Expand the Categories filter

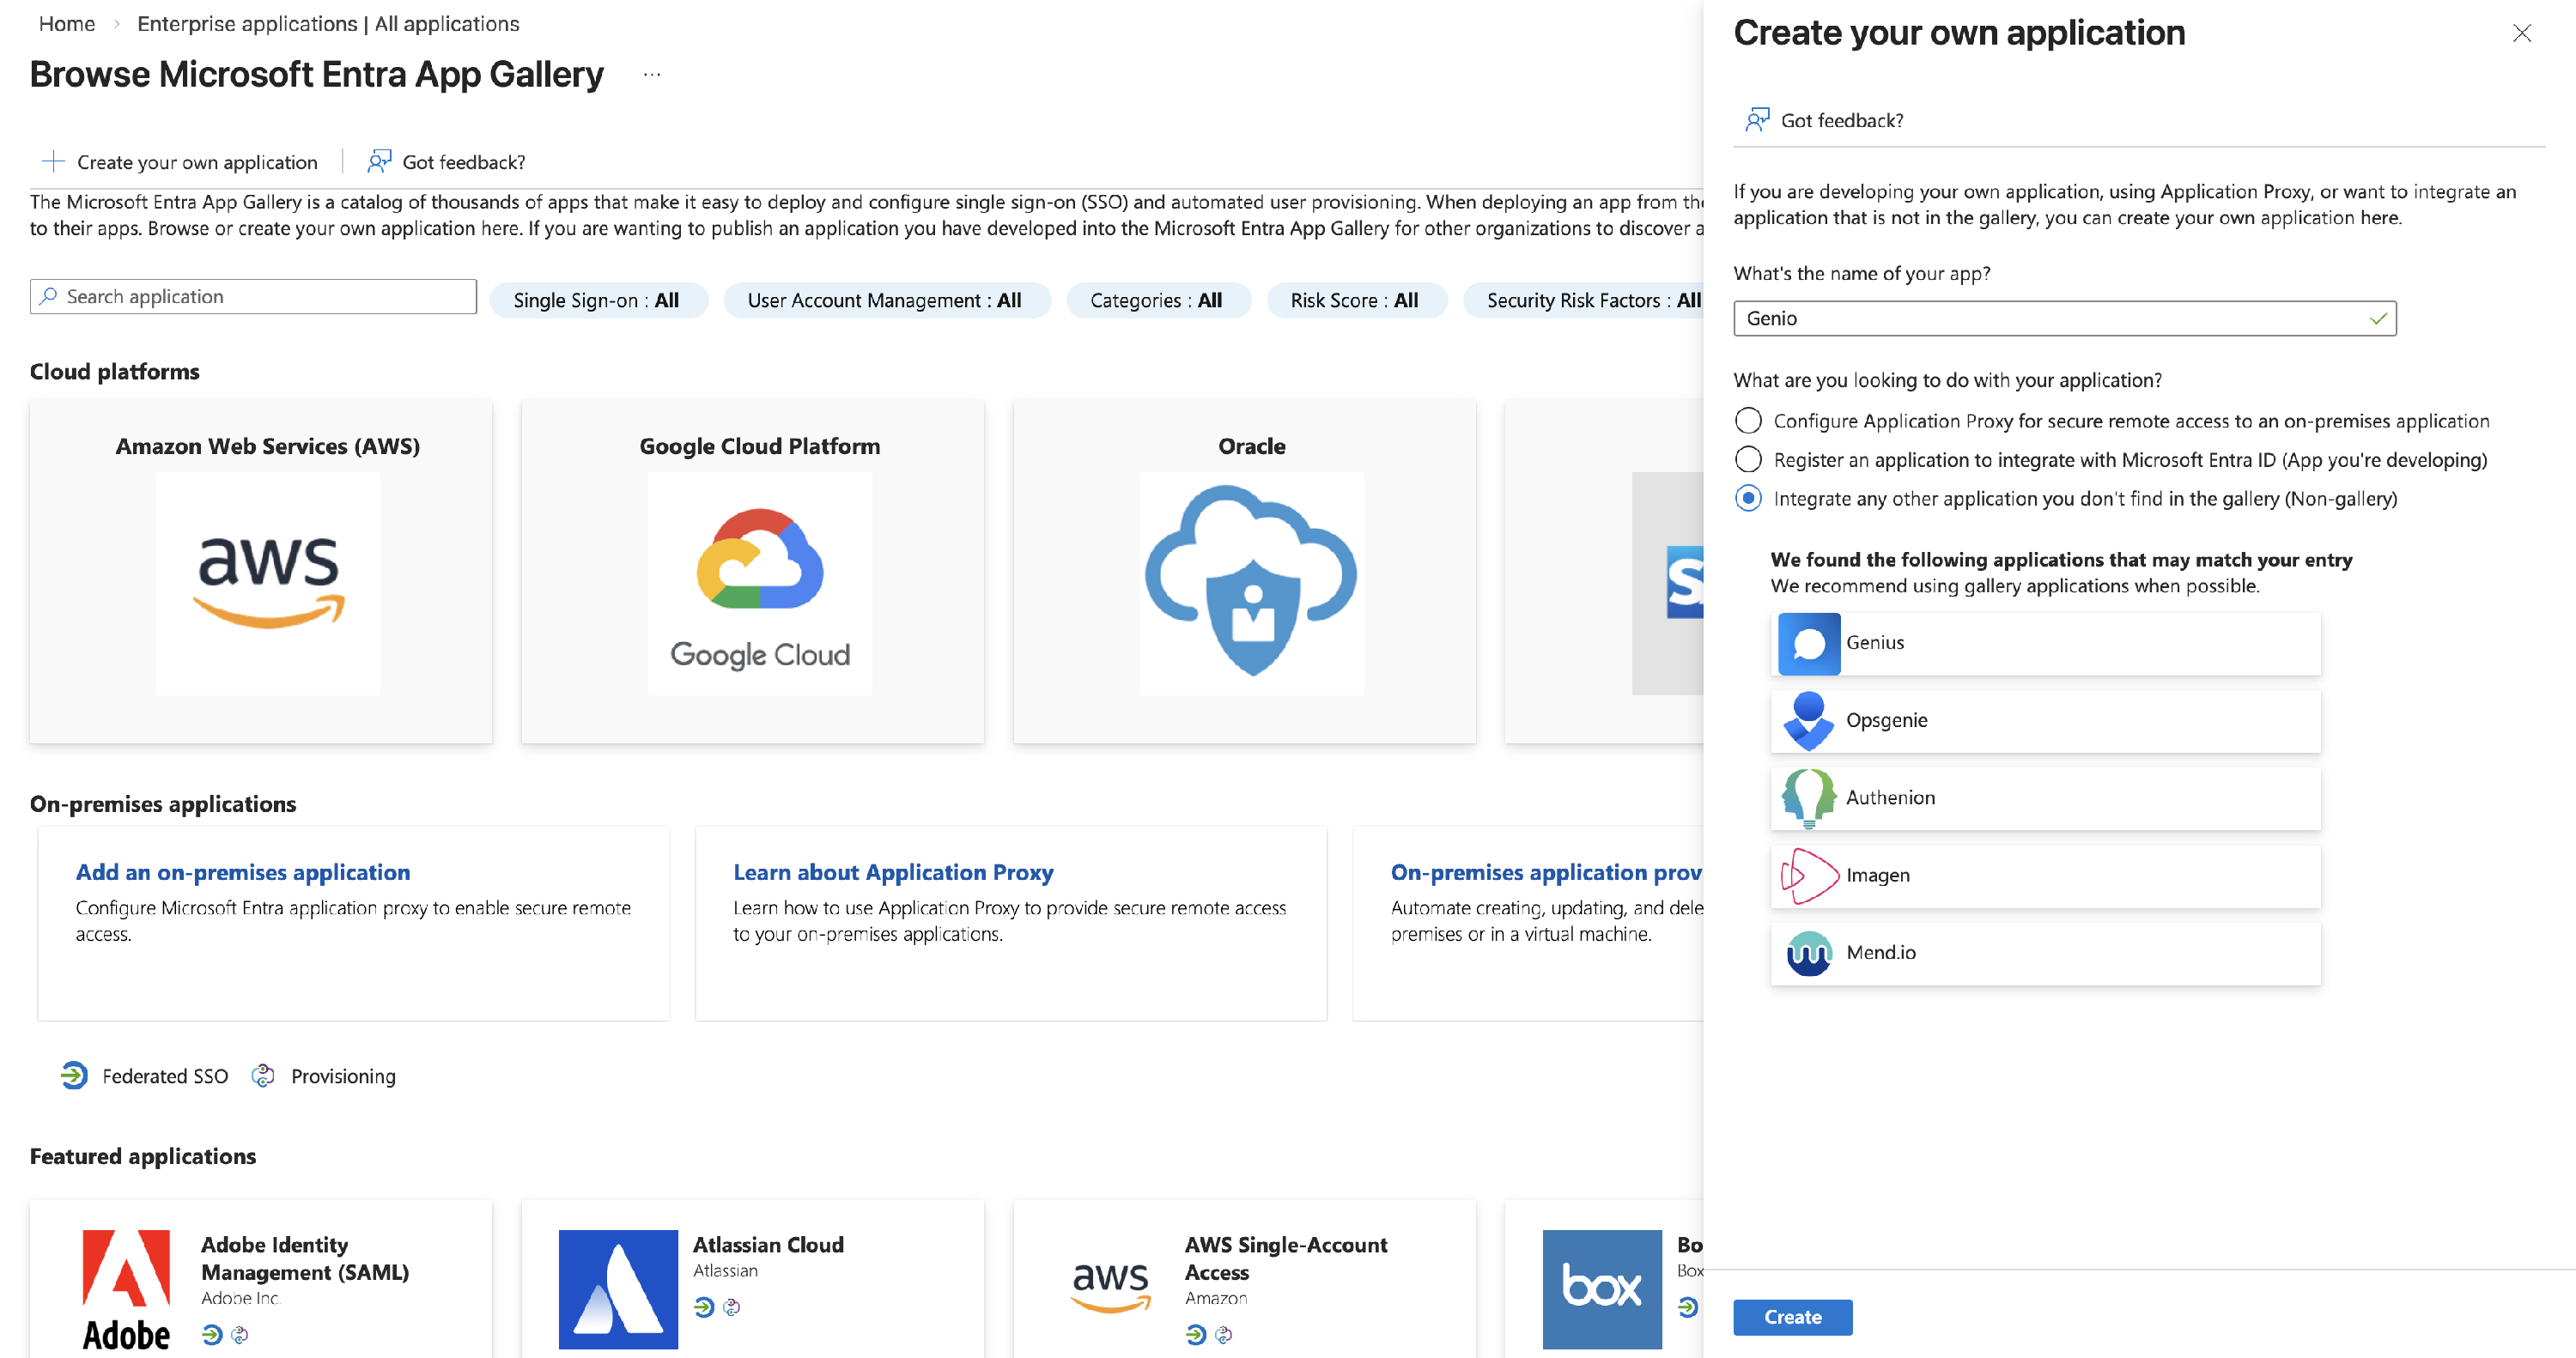click(1158, 300)
